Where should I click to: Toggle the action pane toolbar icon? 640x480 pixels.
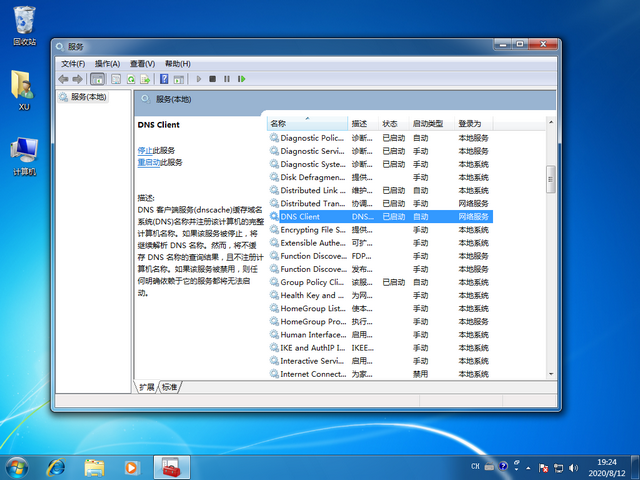coord(179,79)
